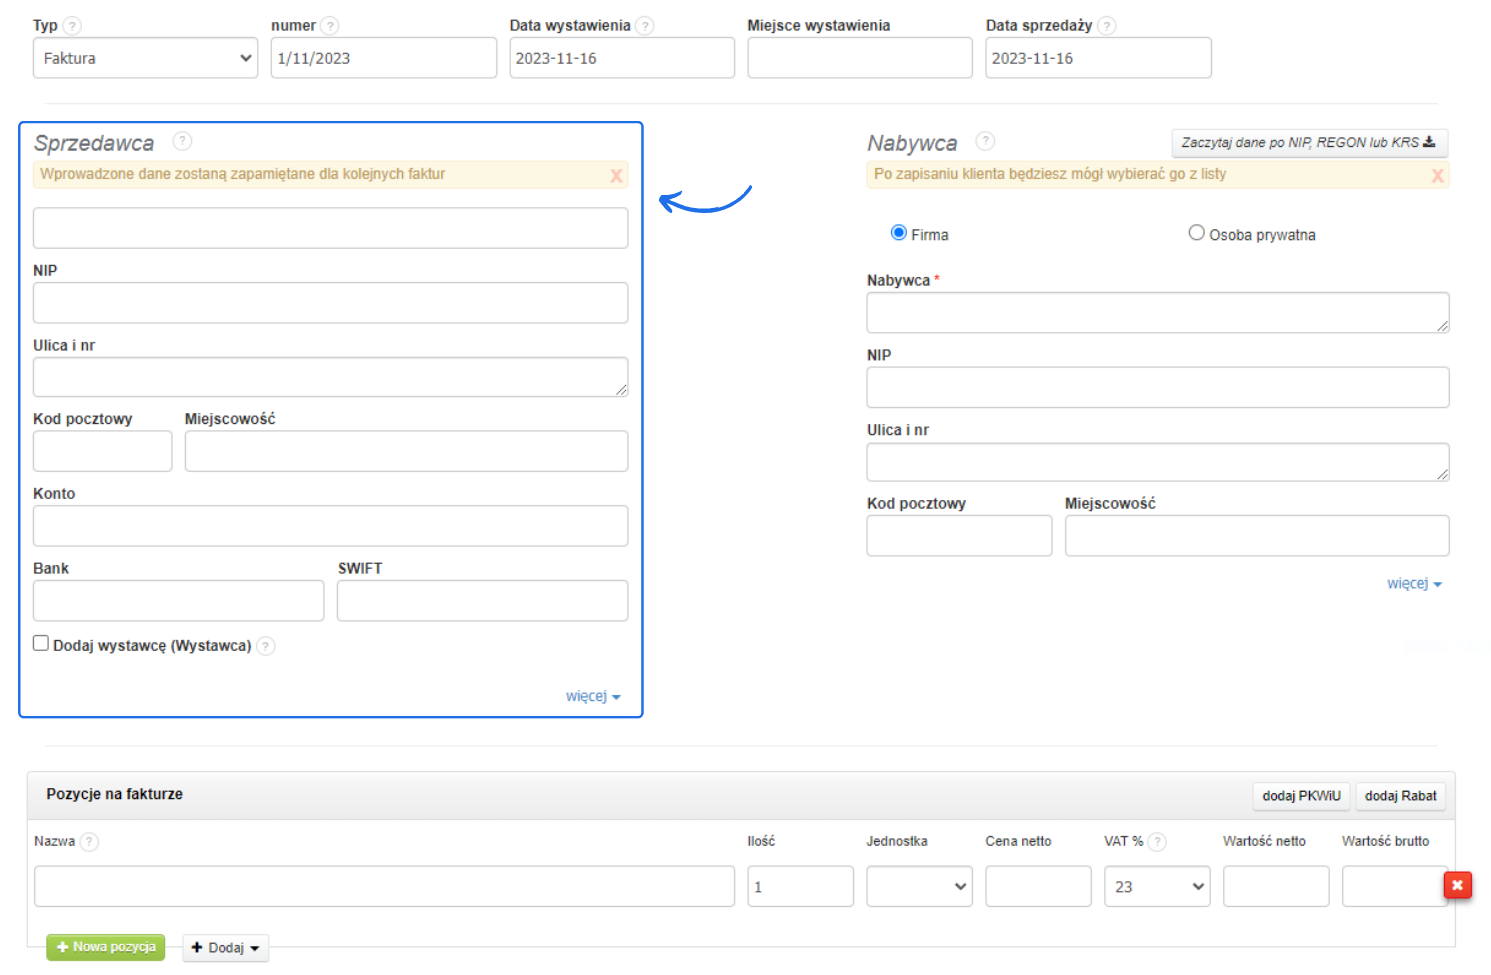Image resolution: width=1491 pixels, height=975 pixels.
Task: Click help icon next to Nabywca heading
Action: (x=985, y=141)
